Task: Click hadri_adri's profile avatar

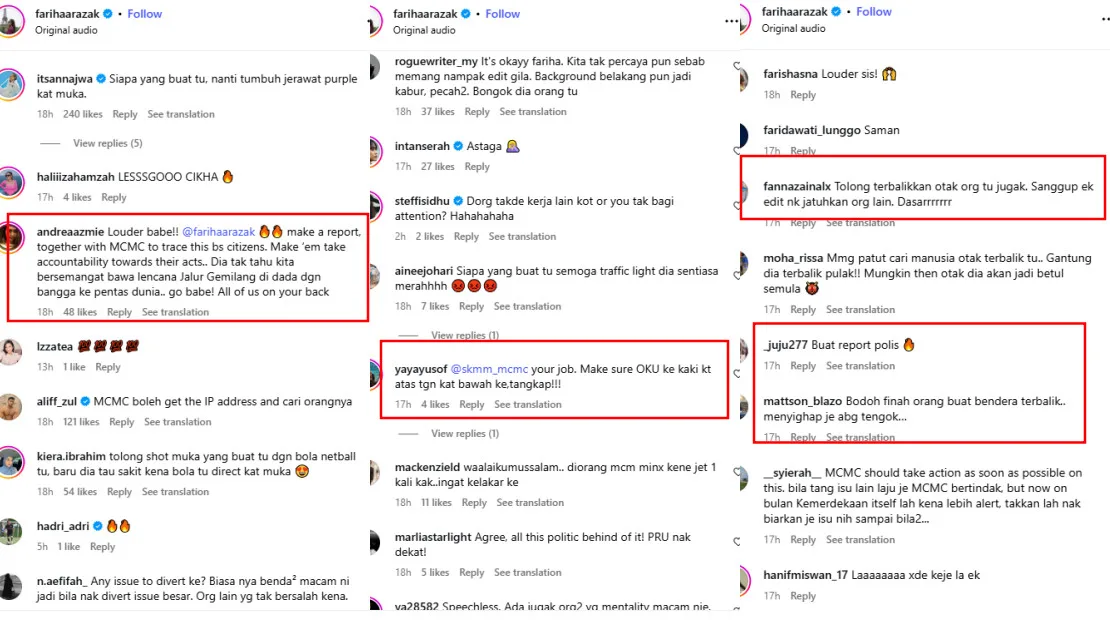Action: tap(11, 530)
